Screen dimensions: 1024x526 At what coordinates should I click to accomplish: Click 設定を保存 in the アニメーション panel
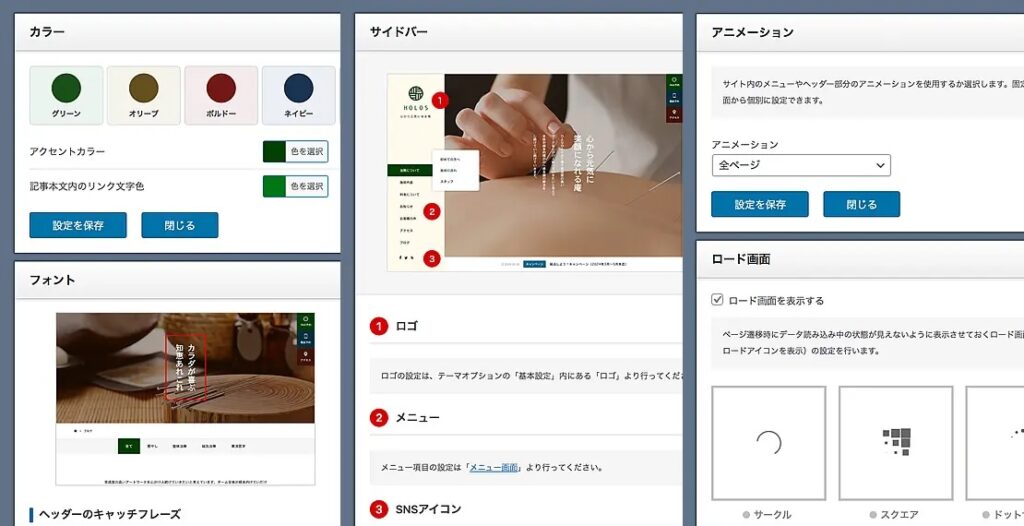760,204
